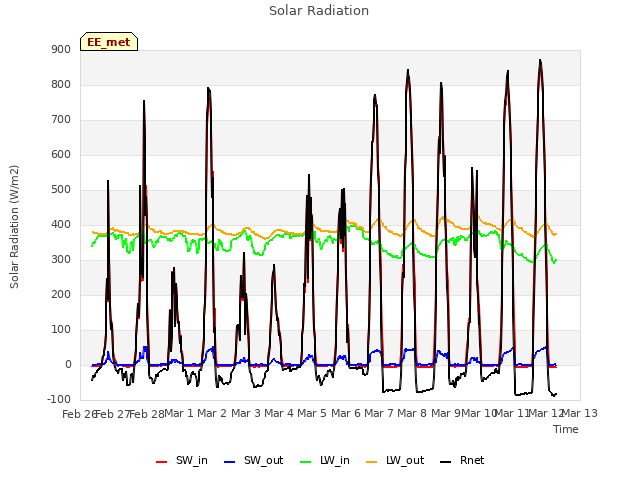Click the 800 y-axis tick label
The image size is (640, 480).
click(x=61, y=84)
